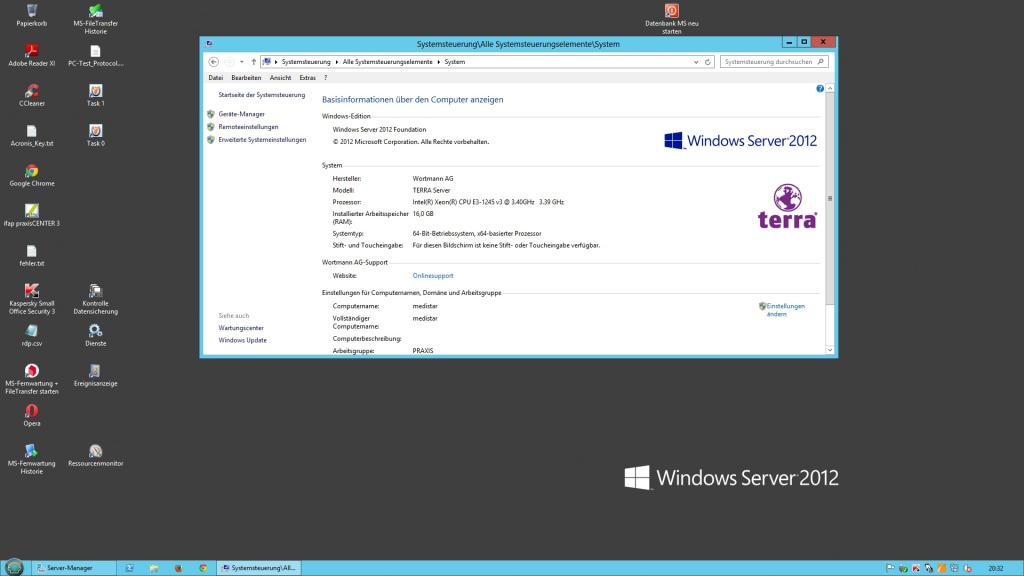Open the recent locations dropdown arrow

pyautogui.click(x=242, y=62)
